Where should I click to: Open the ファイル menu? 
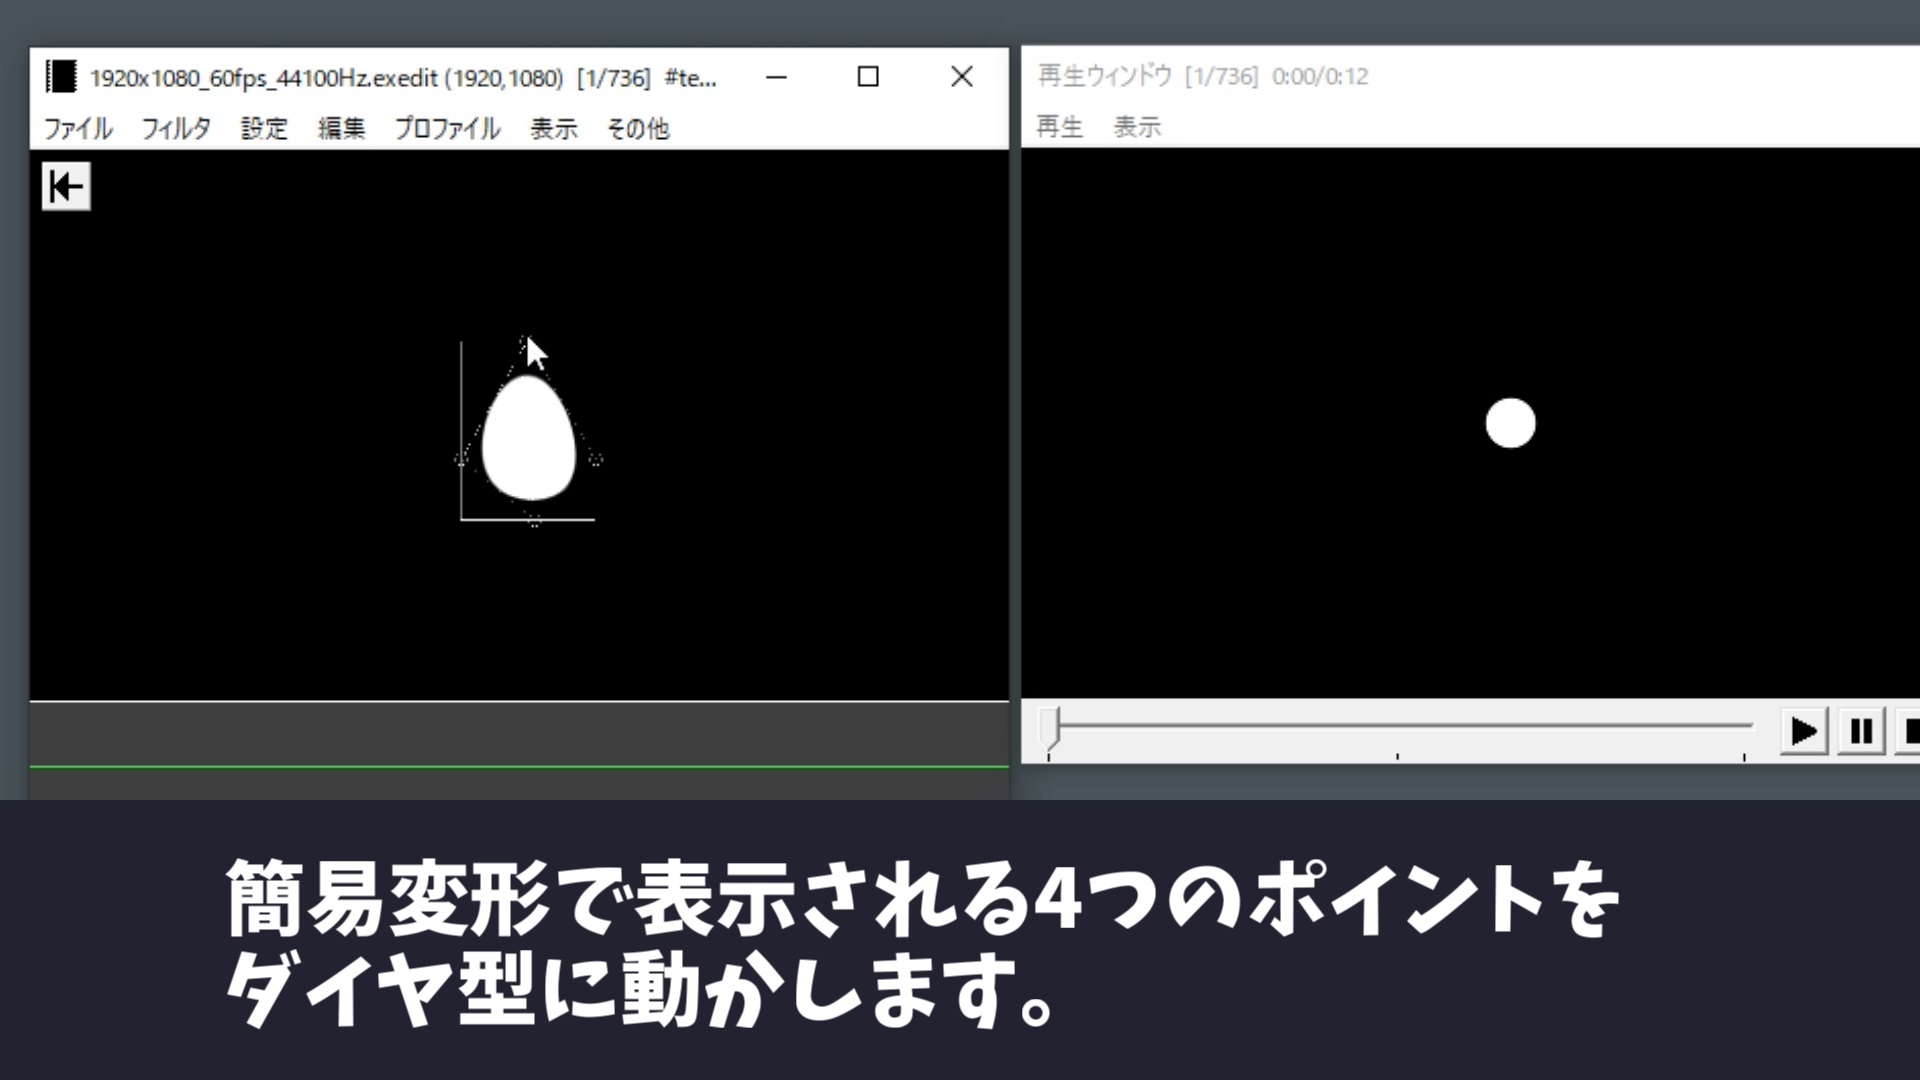[76, 128]
